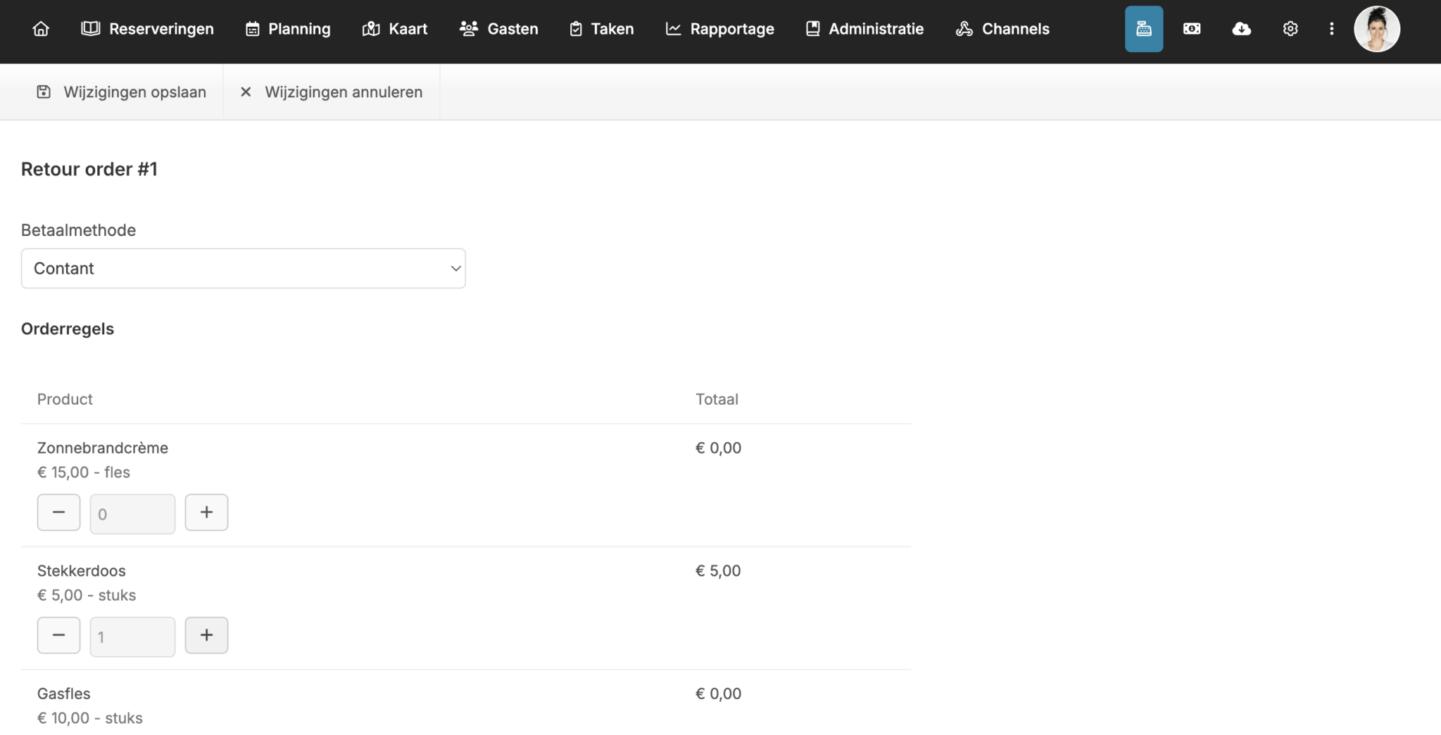
Task: Open settings via the gear icon
Action: click(x=1290, y=29)
